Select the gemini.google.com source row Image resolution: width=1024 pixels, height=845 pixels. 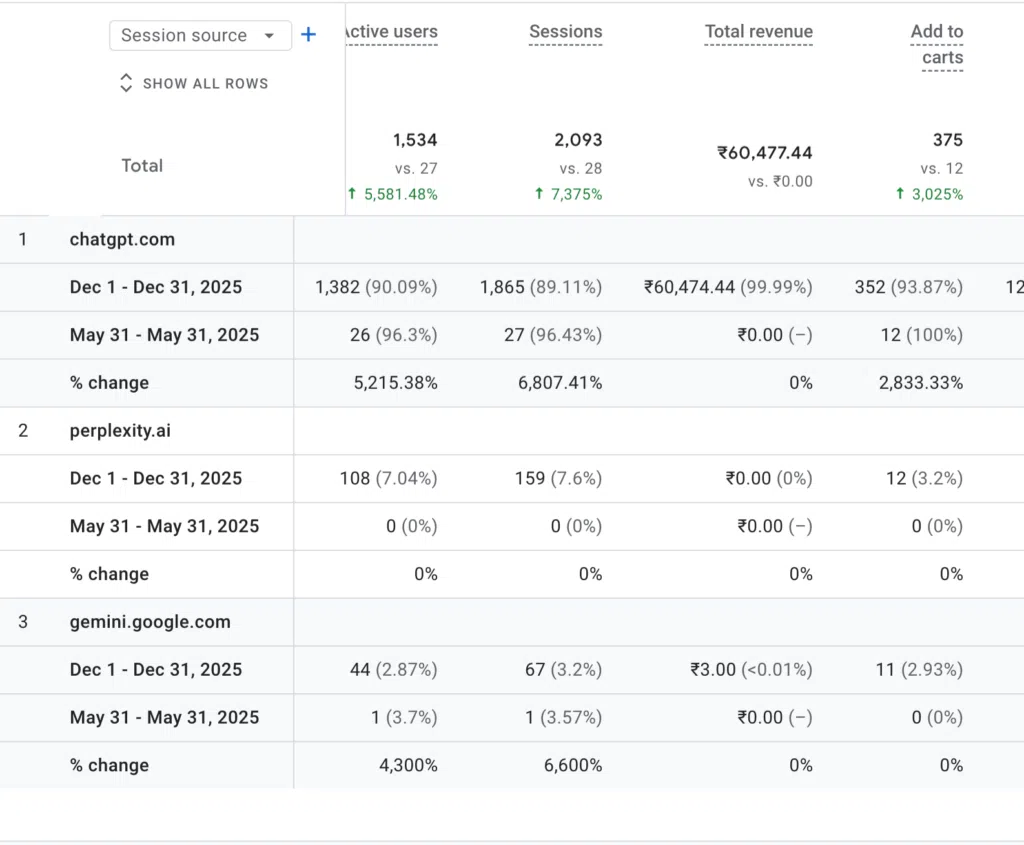click(x=512, y=622)
